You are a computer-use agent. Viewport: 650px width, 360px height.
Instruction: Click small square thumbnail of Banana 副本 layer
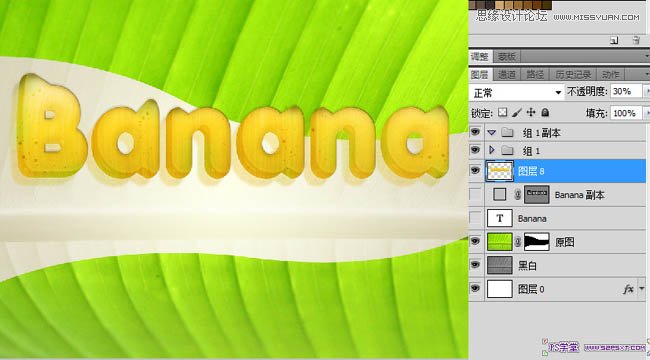tap(500, 195)
